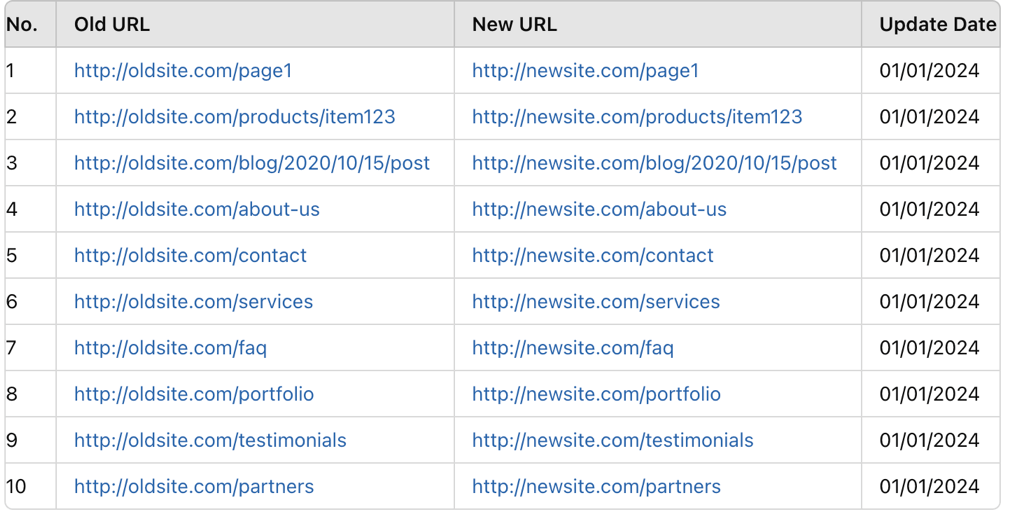Visit the newsite.com/contact page link

click(593, 255)
